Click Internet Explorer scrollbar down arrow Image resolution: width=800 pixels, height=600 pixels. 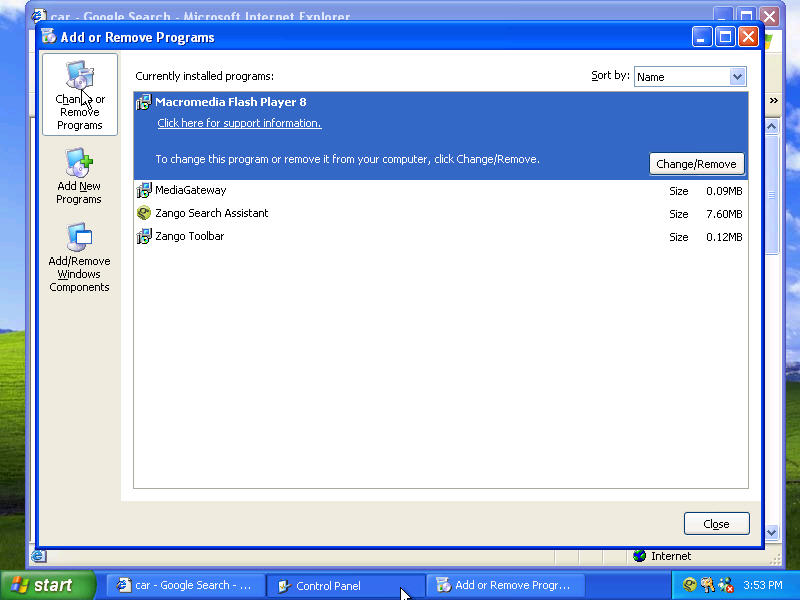(x=771, y=532)
